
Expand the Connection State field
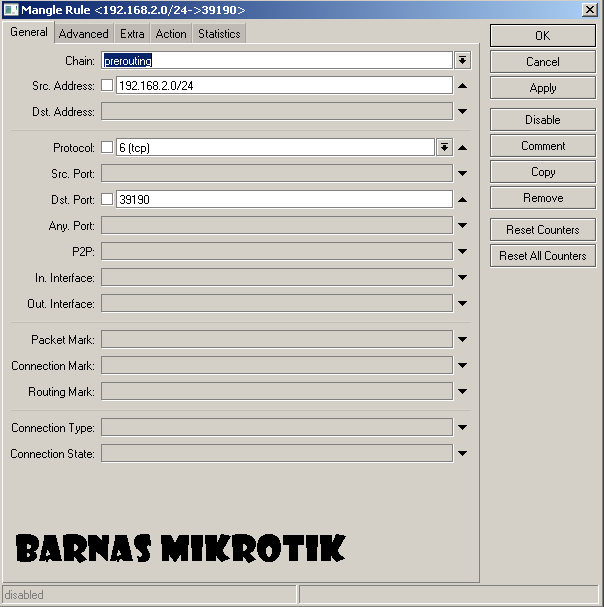(x=462, y=453)
